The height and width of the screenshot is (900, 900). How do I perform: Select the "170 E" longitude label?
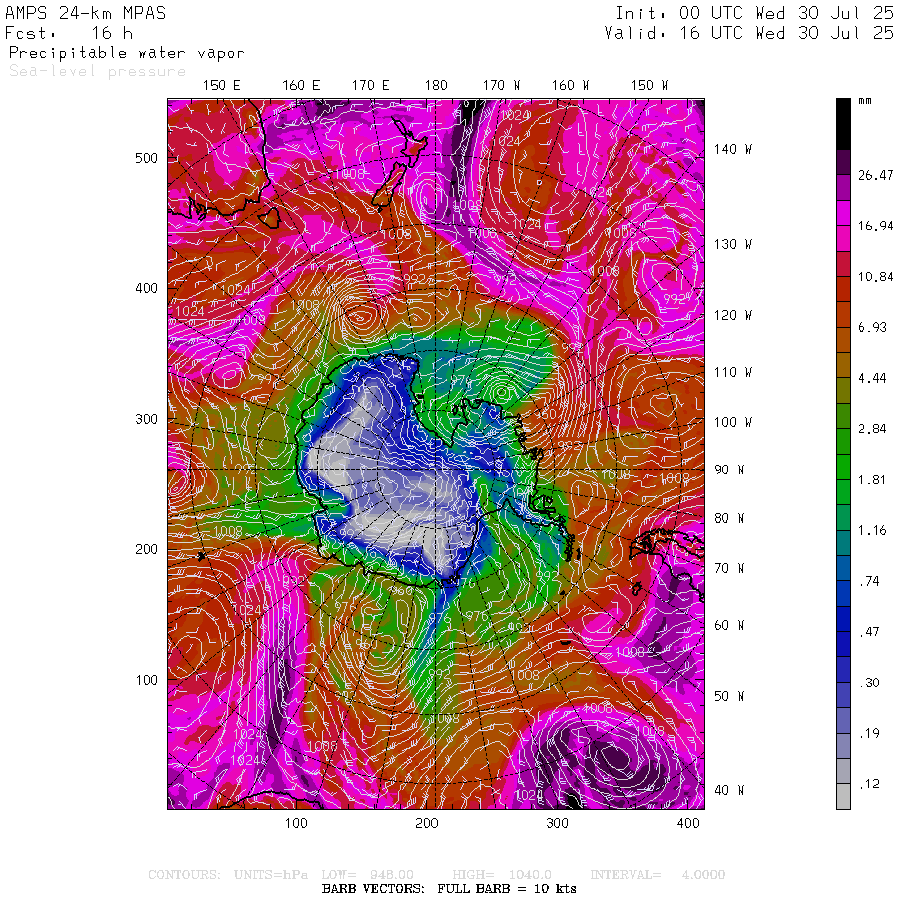[x=371, y=86]
